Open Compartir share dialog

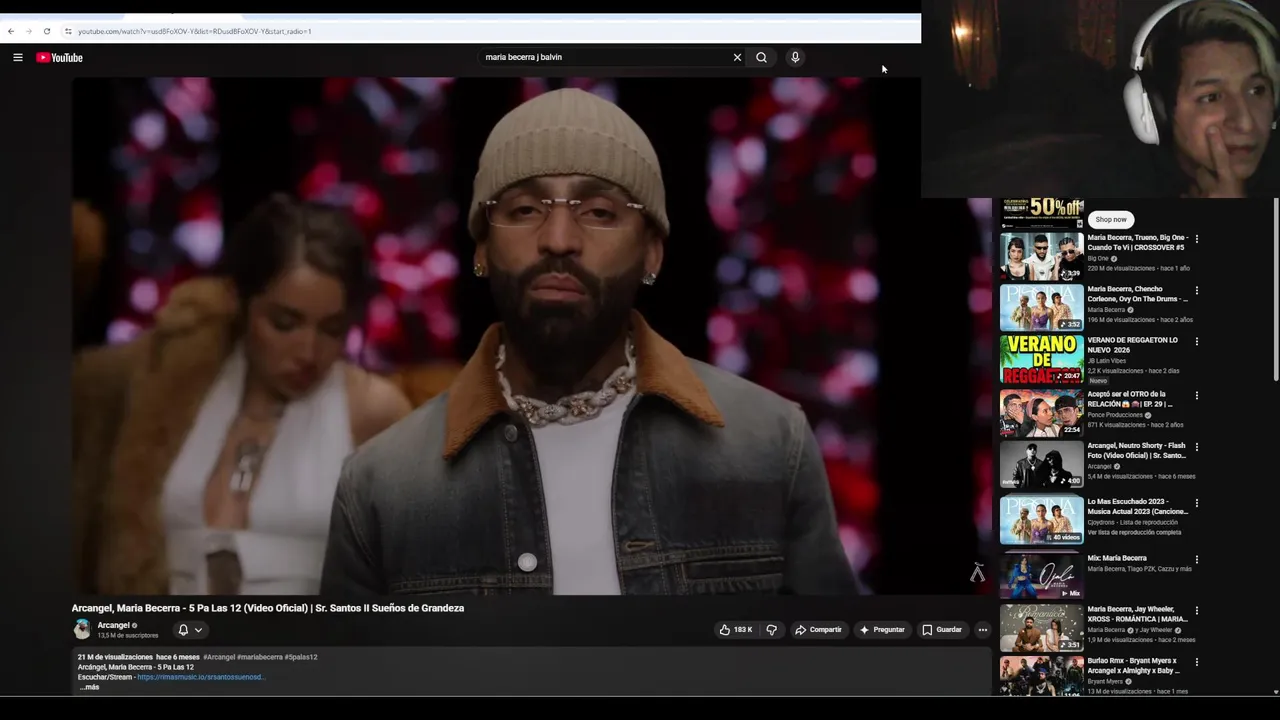pyautogui.click(x=818, y=630)
